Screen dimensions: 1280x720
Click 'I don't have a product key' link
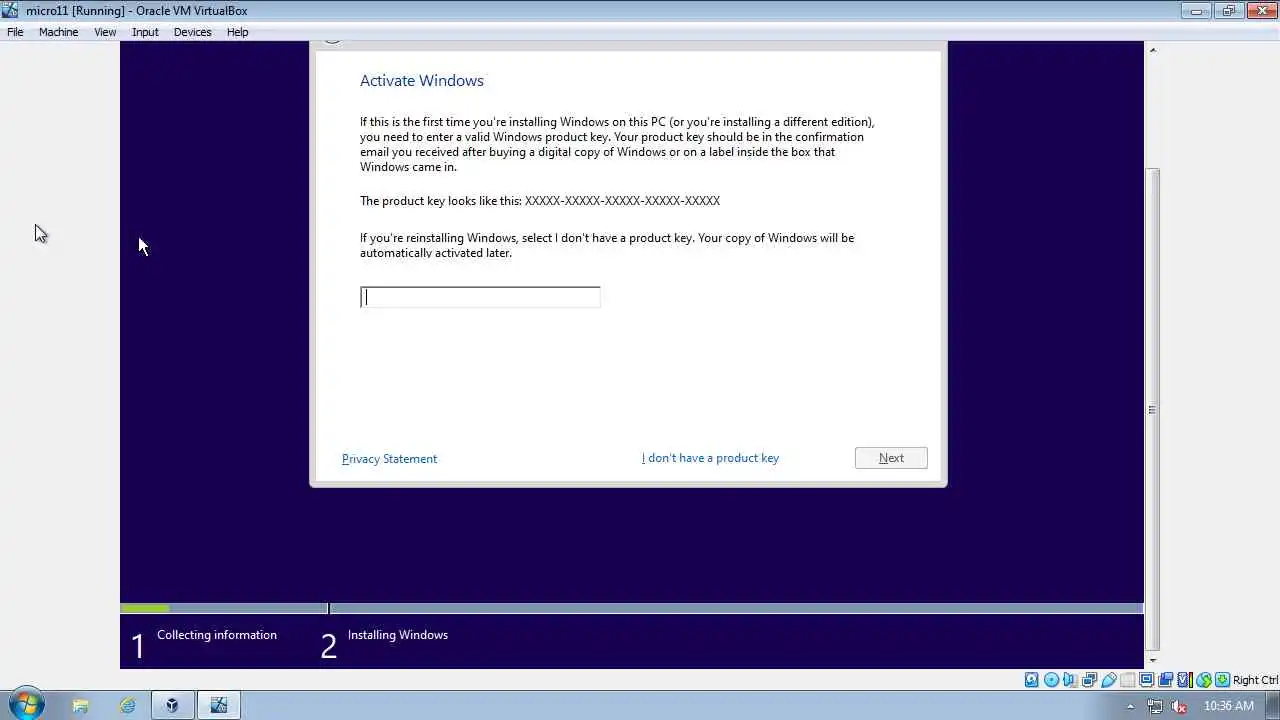[x=710, y=458]
